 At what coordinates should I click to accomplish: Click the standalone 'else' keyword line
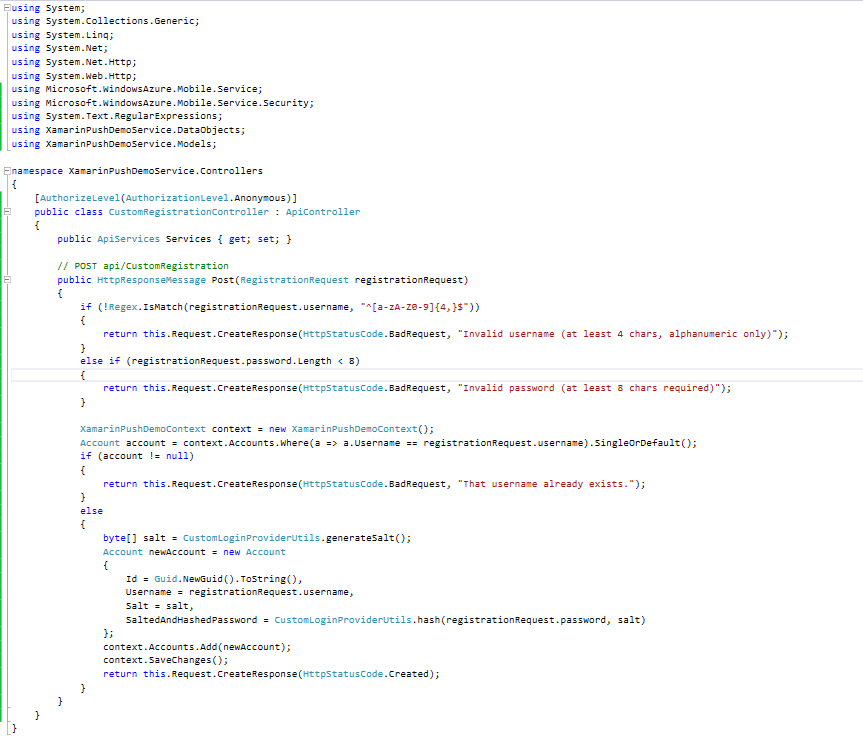click(x=91, y=511)
